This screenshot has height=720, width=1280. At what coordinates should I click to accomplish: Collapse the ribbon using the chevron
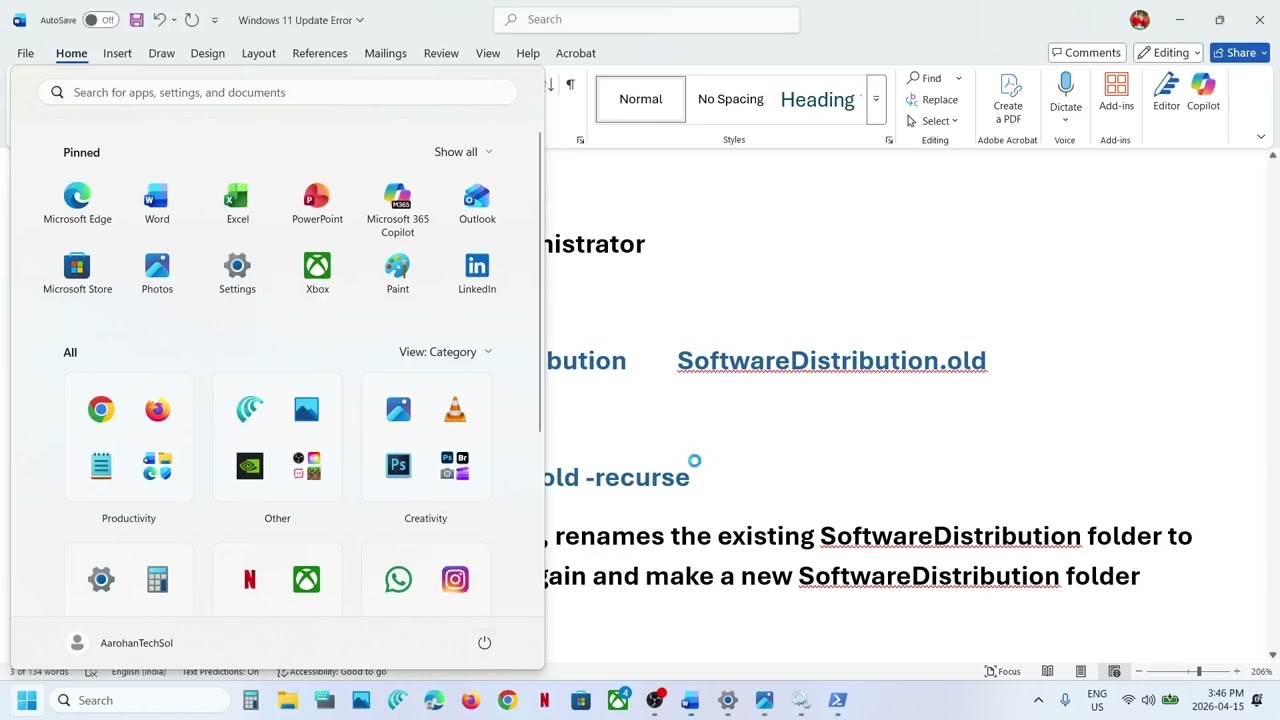(x=1261, y=137)
